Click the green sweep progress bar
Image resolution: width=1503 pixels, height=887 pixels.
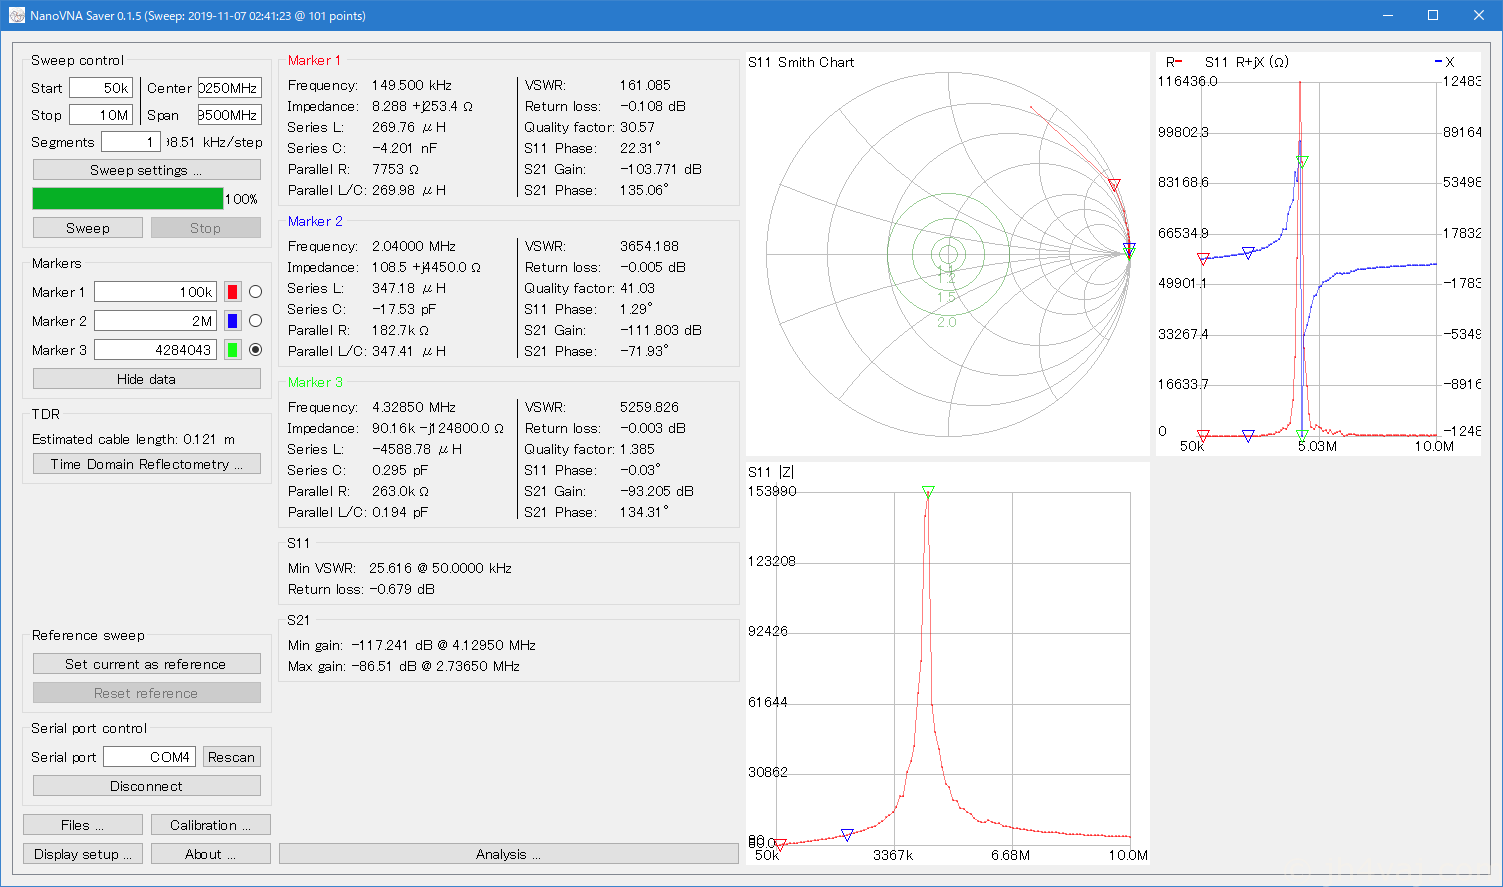128,198
